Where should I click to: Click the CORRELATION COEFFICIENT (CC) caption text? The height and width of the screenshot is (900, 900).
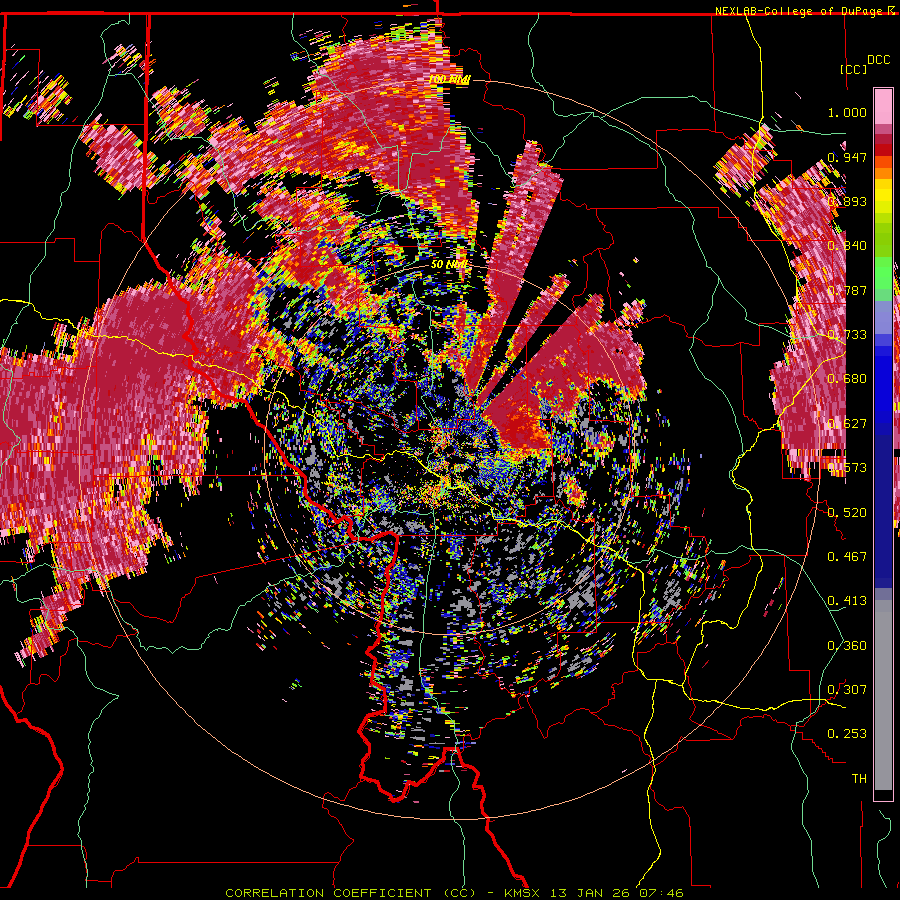click(x=351, y=893)
